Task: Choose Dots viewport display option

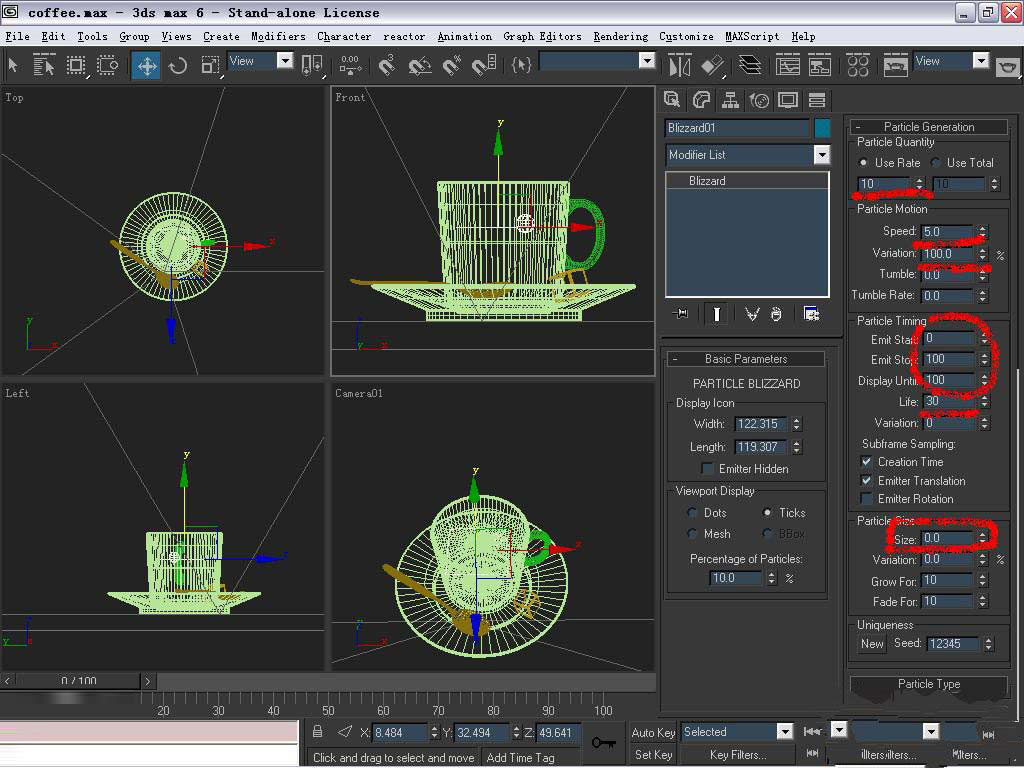Action: click(x=692, y=513)
